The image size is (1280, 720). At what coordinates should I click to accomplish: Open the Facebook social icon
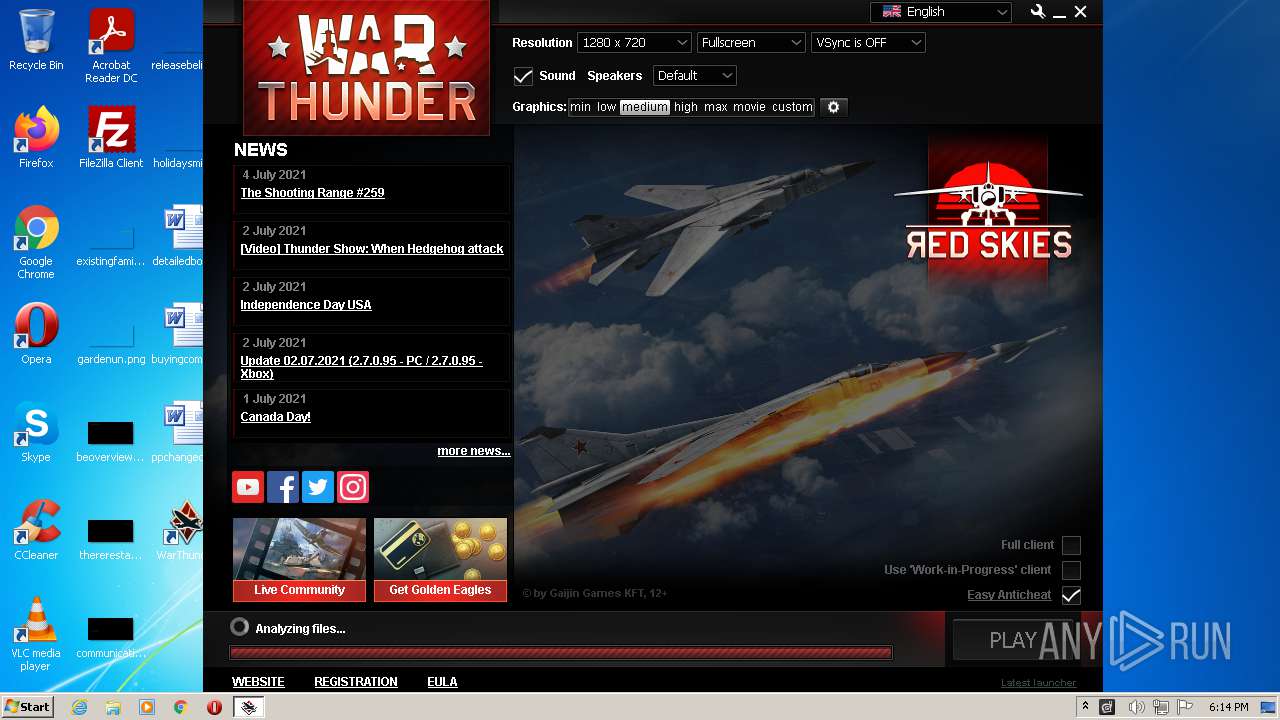click(x=283, y=487)
